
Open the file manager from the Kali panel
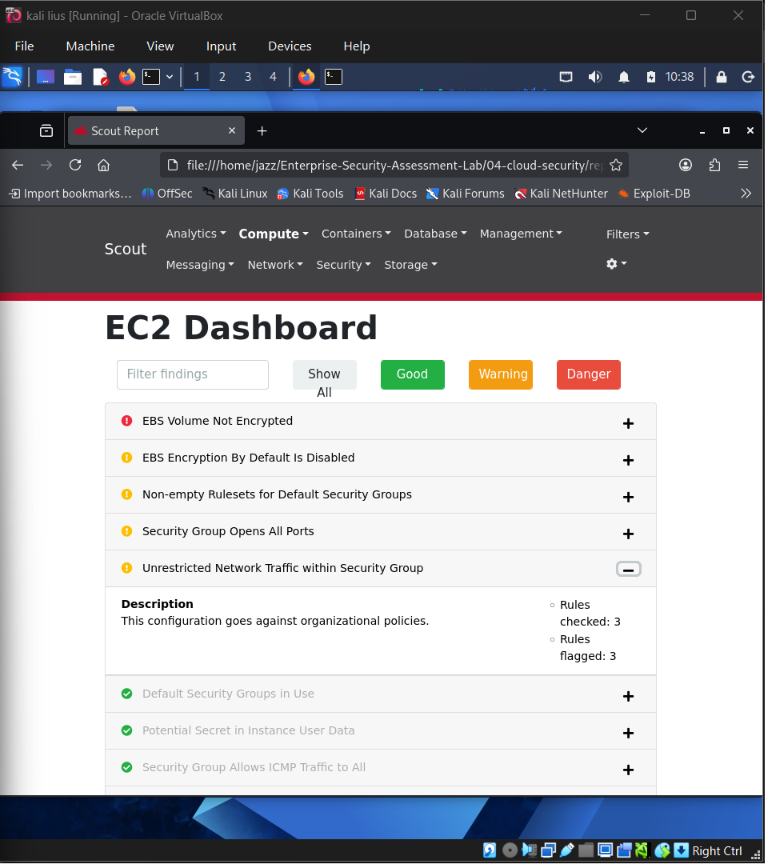(73, 77)
